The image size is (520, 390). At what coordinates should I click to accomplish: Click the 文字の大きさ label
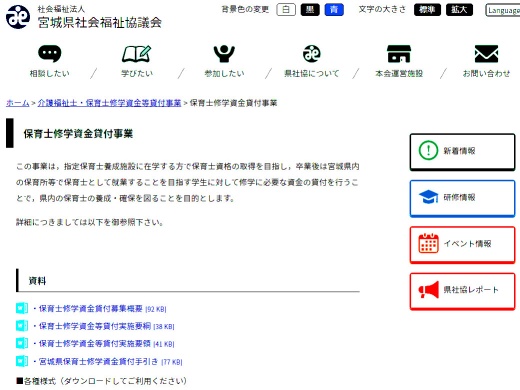coord(382,9)
